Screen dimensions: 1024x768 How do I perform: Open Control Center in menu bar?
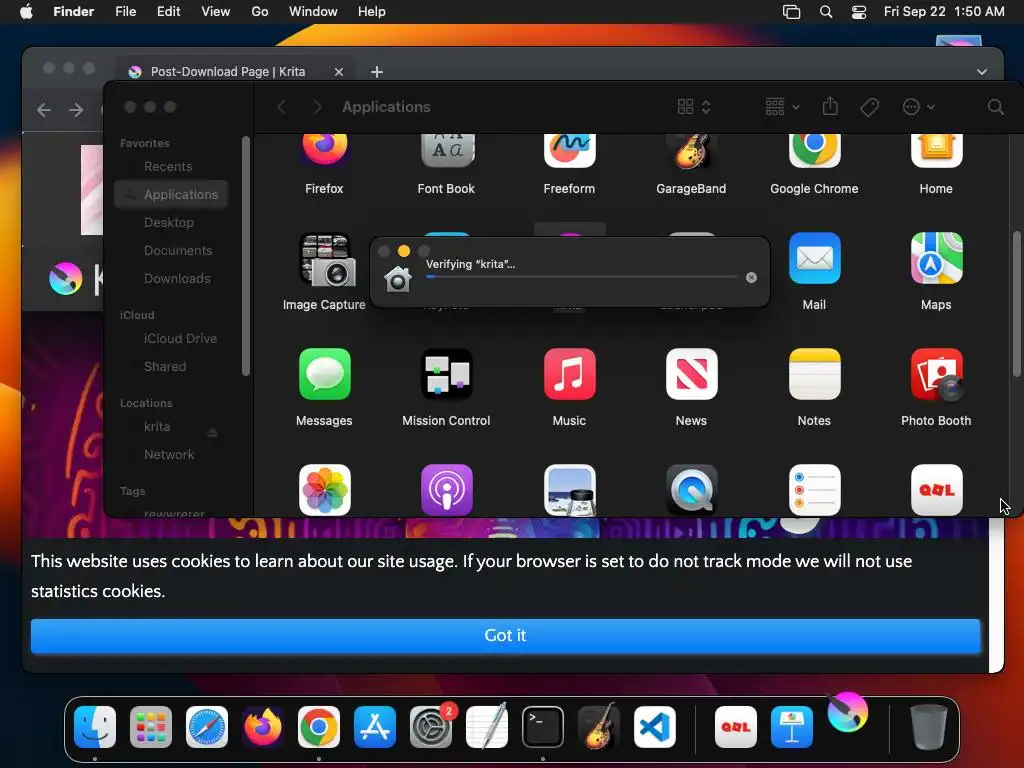(859, 12)
